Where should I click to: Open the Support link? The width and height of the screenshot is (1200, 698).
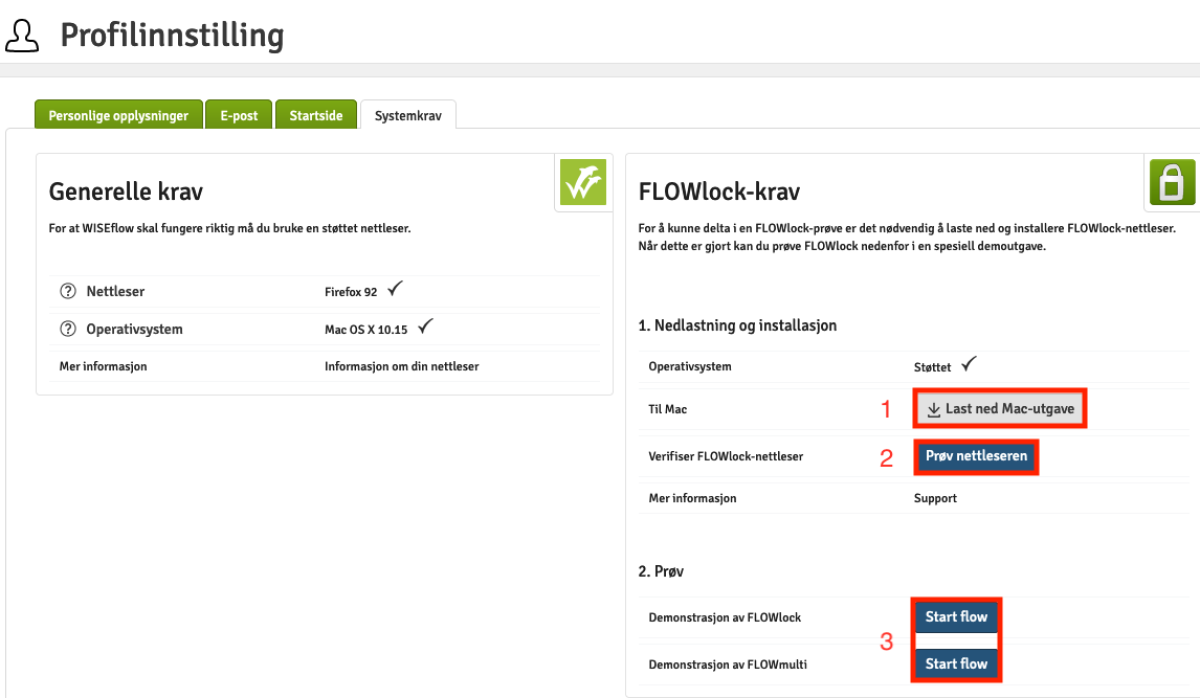[x=935, y=497]
